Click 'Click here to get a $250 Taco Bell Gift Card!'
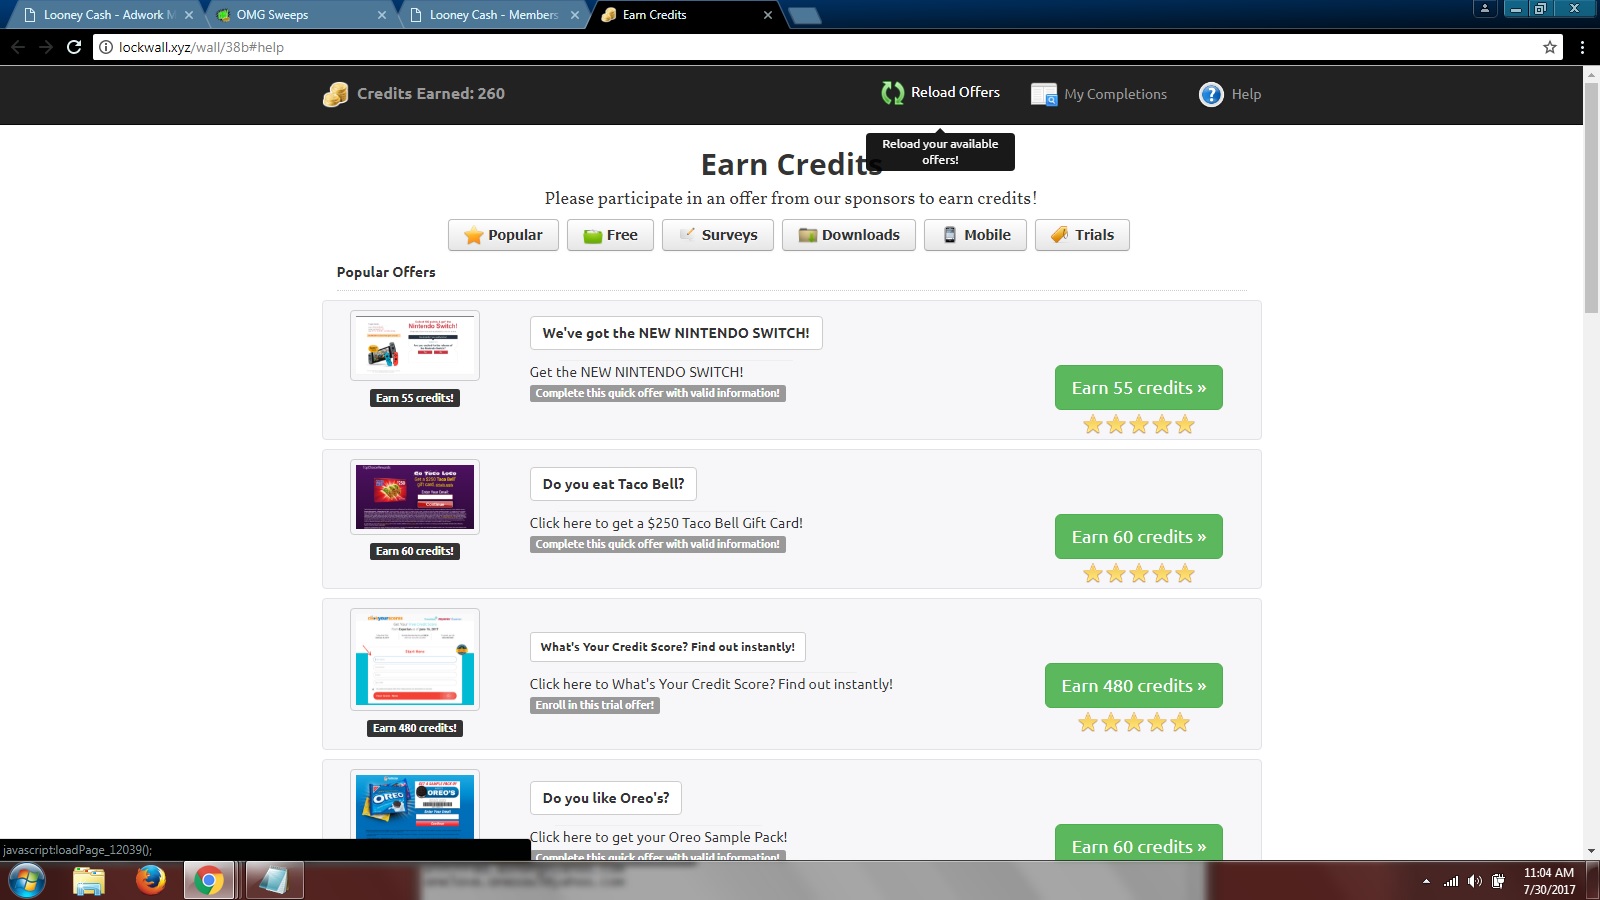Image resolution: width=1600 pixels, height=900 pixels. click(666, 523)
